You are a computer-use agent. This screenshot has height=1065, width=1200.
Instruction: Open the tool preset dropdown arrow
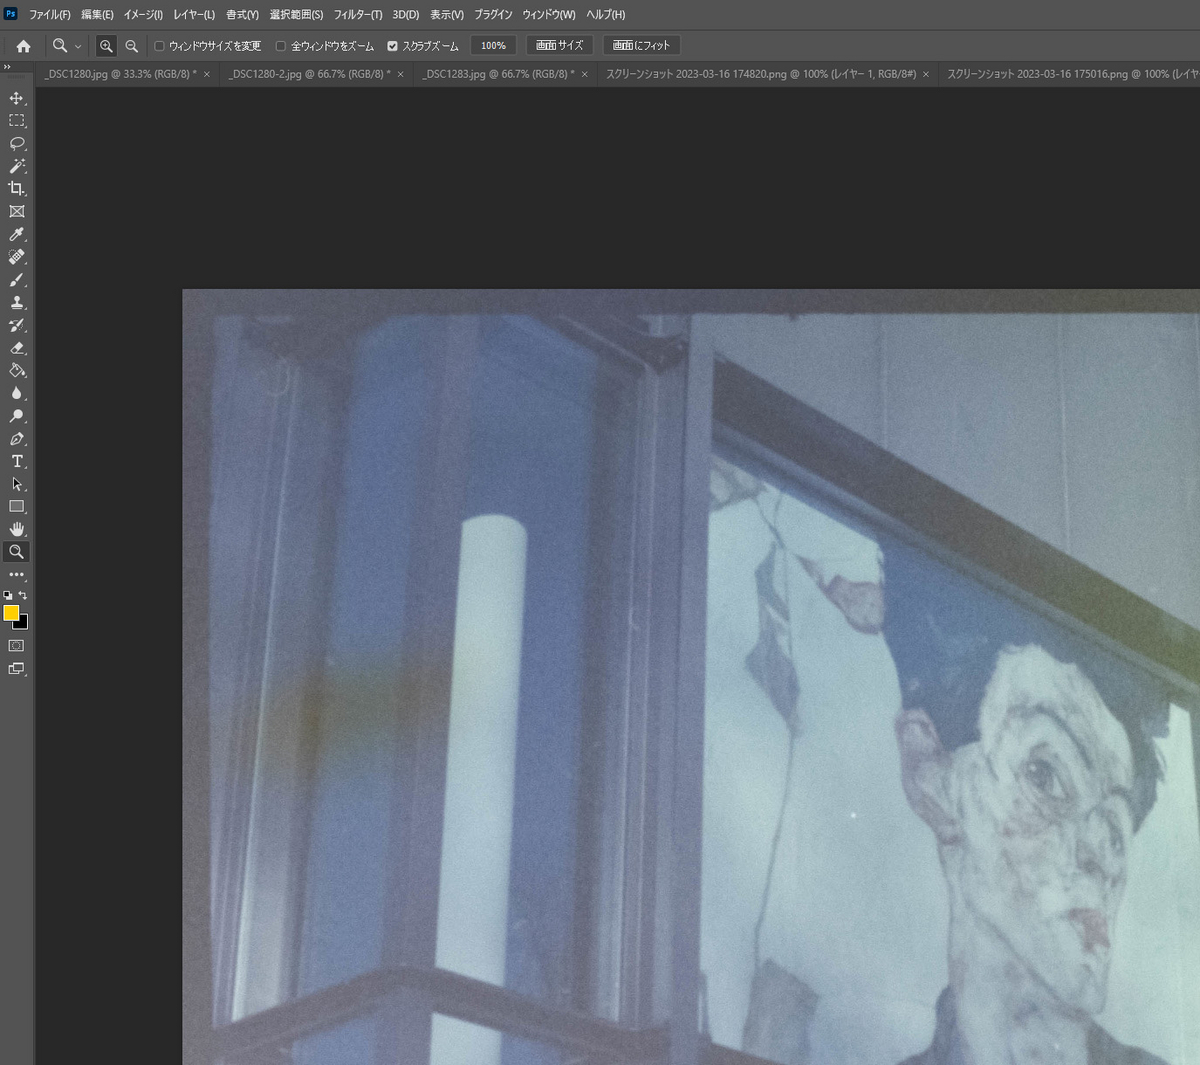tap(78, 46)
